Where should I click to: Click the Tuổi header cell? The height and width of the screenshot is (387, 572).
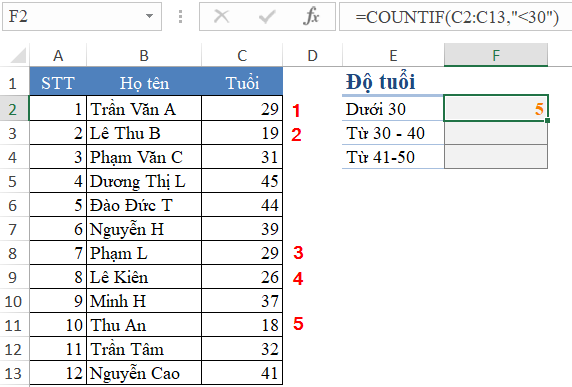pyautogui.click(x=242, y=82)
